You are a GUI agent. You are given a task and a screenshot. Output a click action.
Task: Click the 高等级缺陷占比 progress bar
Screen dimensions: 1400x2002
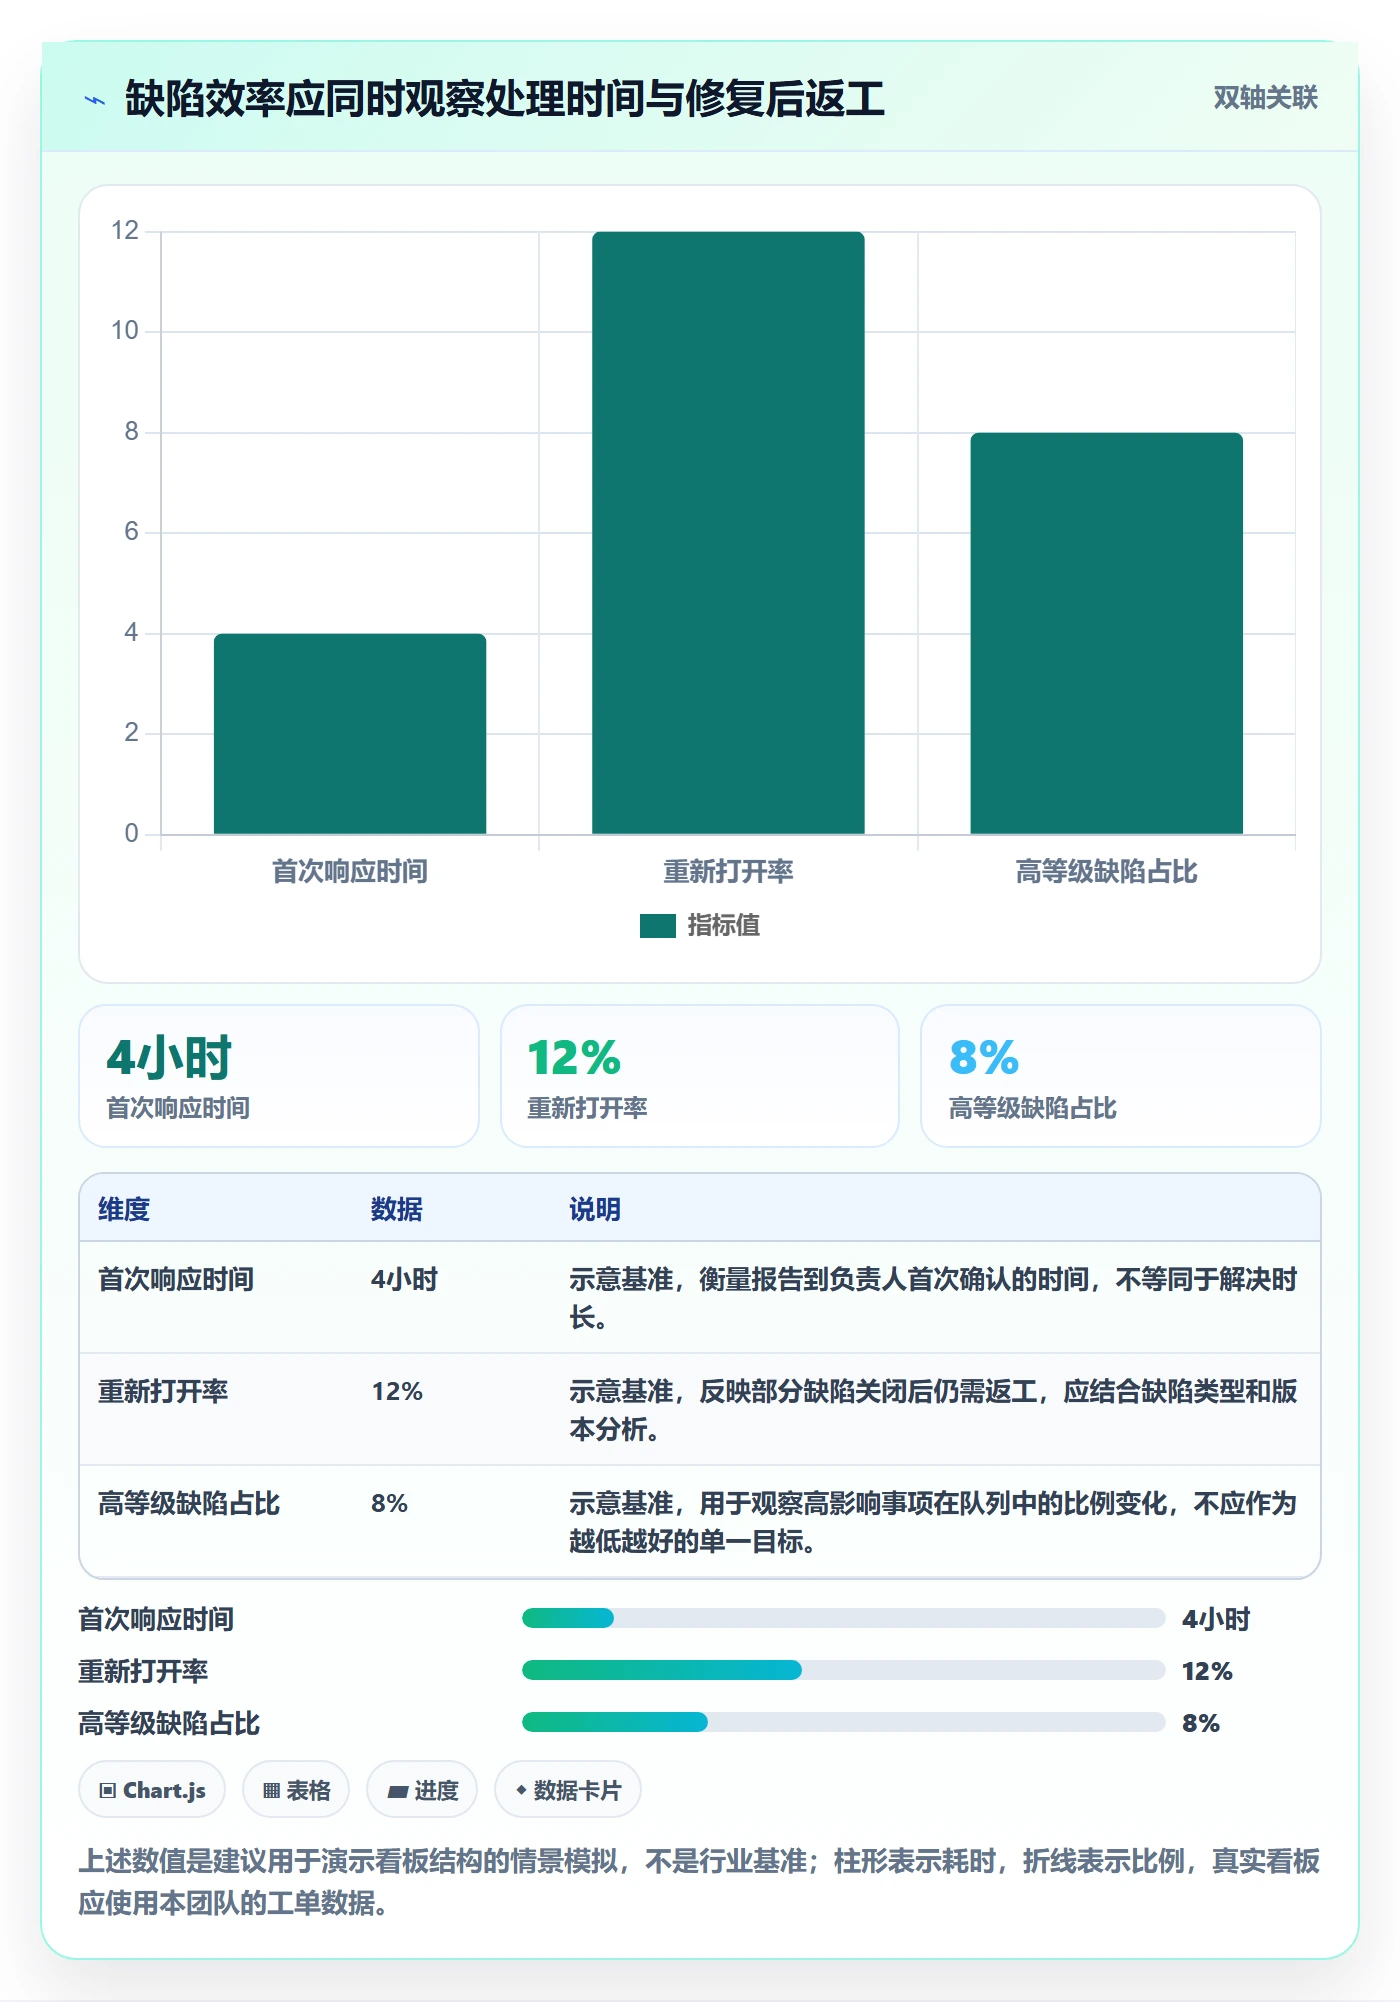[x=843, y=1722]
